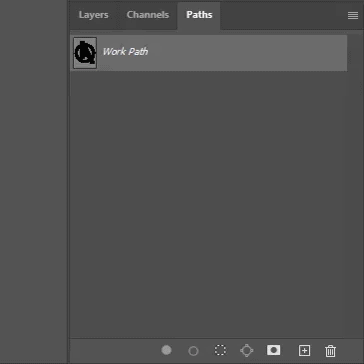Select the Paths tab
This screenshot has width=364, height=364.
click(x=199, y=15)
